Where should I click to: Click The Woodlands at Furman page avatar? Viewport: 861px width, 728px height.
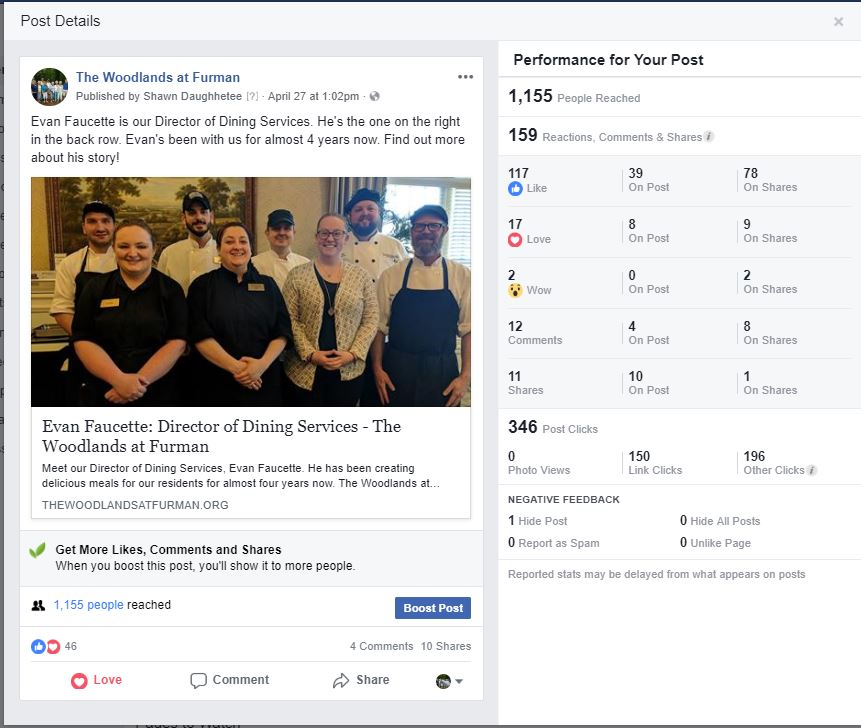[49, 87]
